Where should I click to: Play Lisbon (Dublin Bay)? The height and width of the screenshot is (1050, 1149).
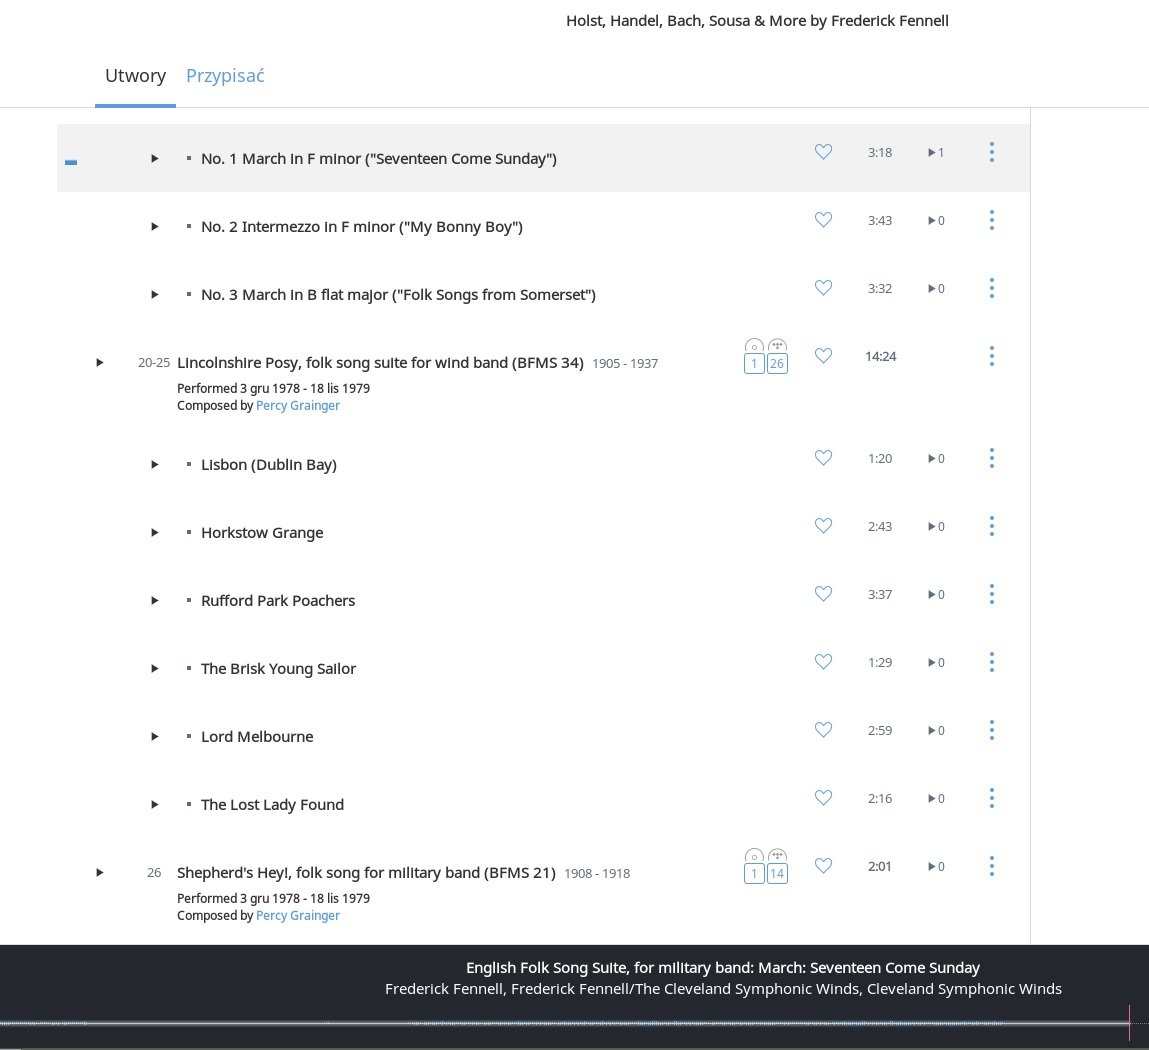coord(155,465)
